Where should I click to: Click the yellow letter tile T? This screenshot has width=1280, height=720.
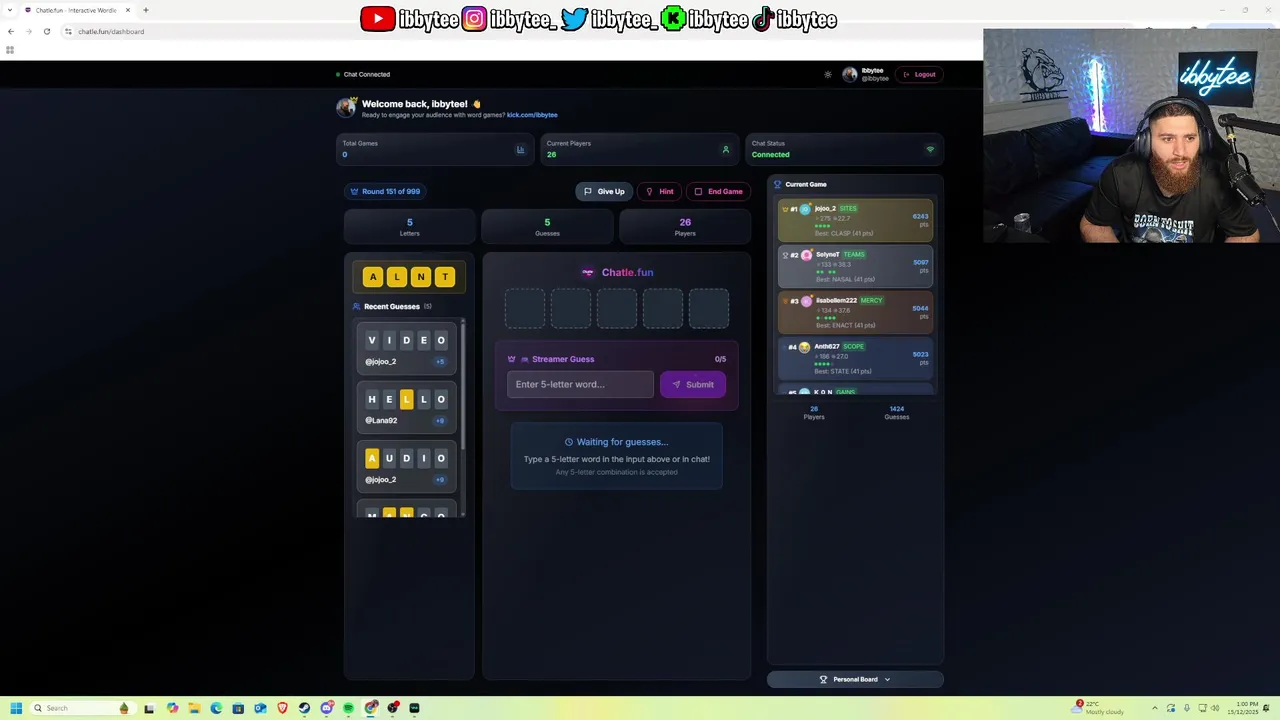445,277
